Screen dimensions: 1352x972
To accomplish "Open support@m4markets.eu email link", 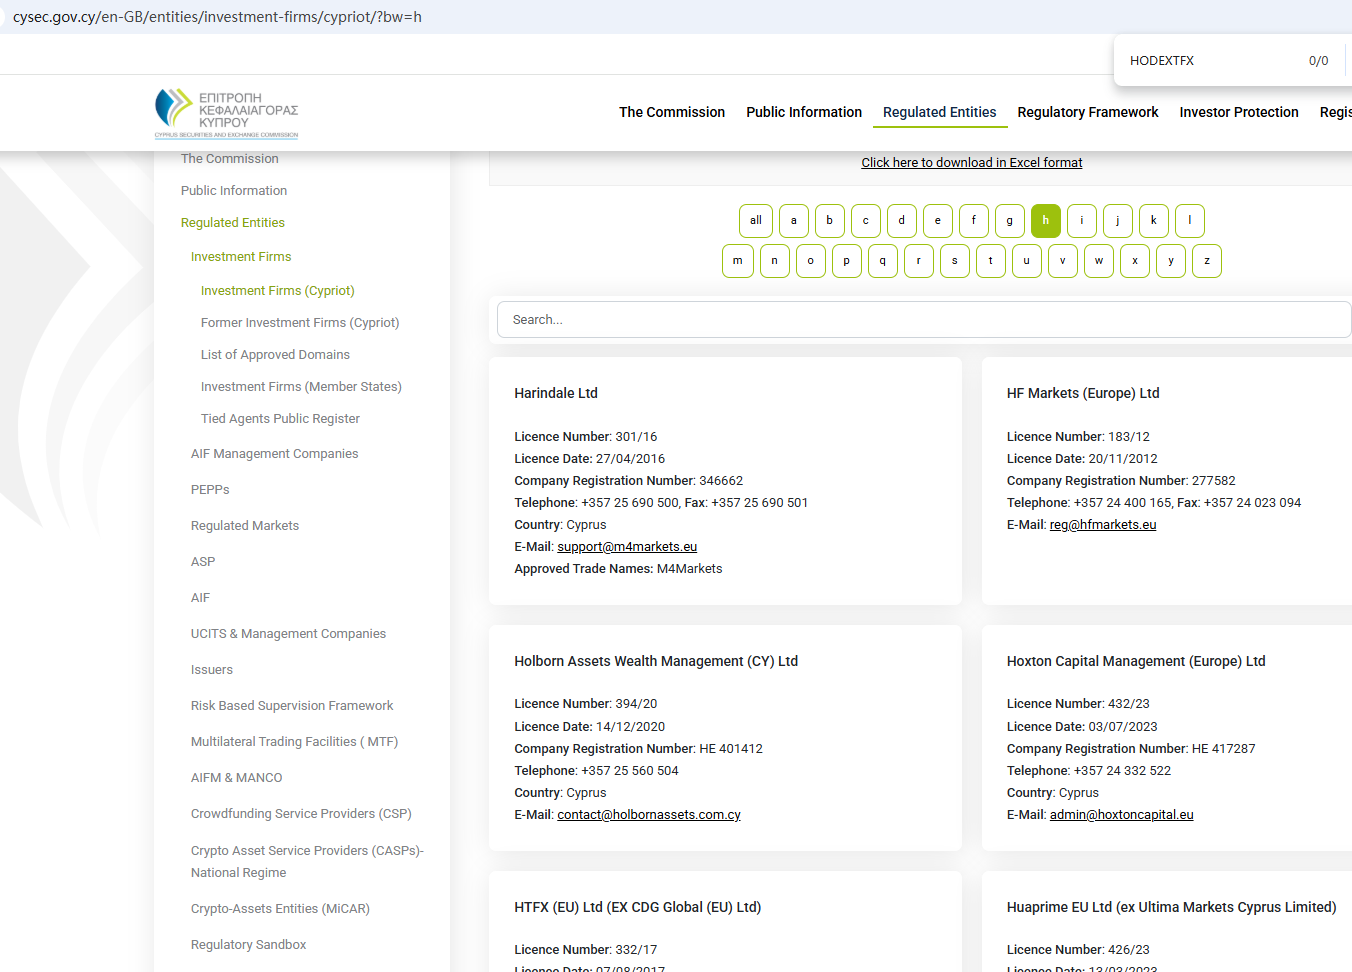I will 627,547.
